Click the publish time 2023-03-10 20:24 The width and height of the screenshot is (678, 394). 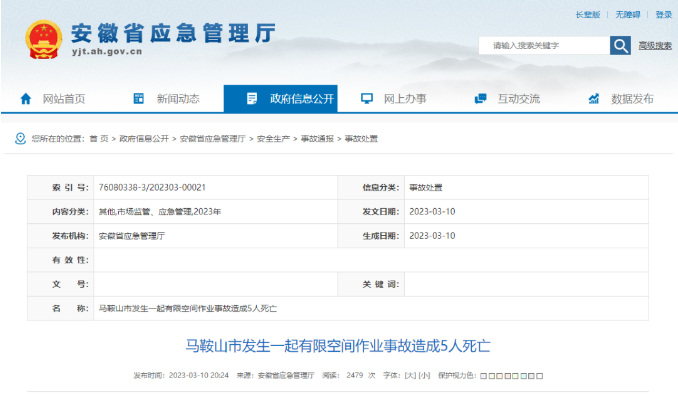click(x=198, y=375)
